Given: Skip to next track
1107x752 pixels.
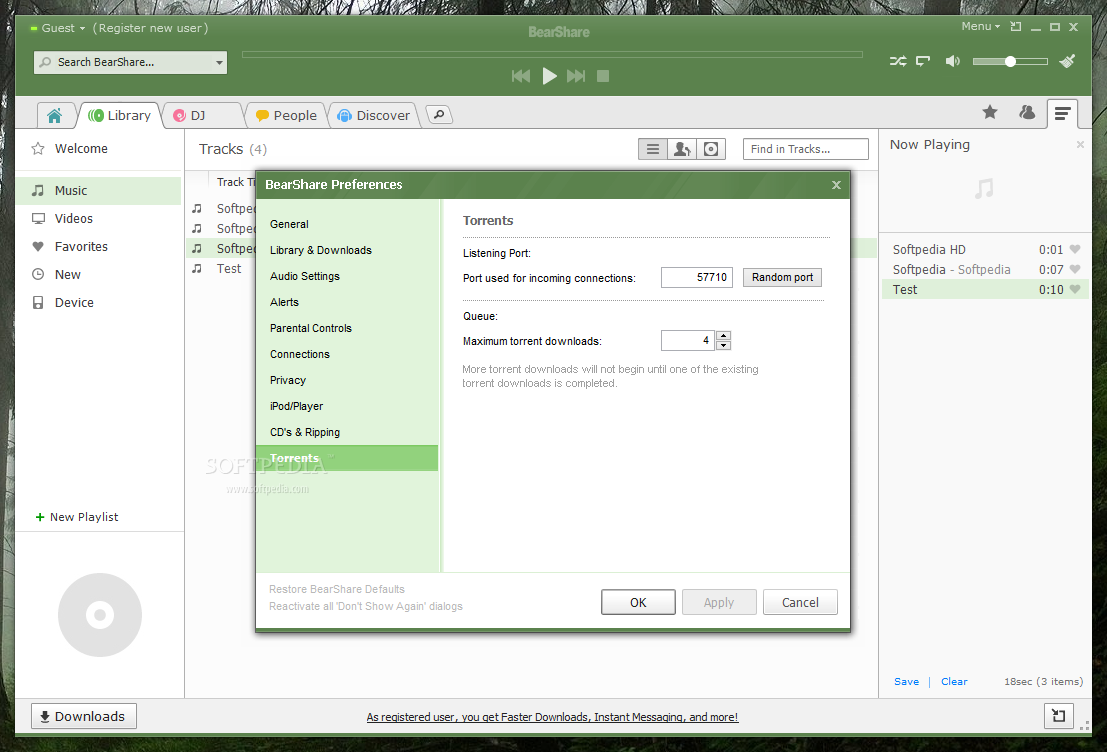Looking at the screenshot, I should (x=576, y=76).
